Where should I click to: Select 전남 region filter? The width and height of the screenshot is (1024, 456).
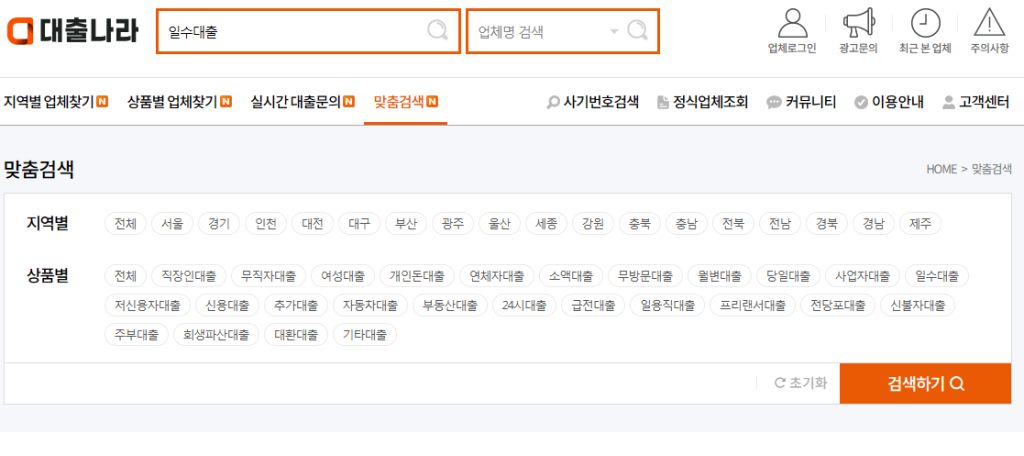pyautogui.click(x=780, y=224)
